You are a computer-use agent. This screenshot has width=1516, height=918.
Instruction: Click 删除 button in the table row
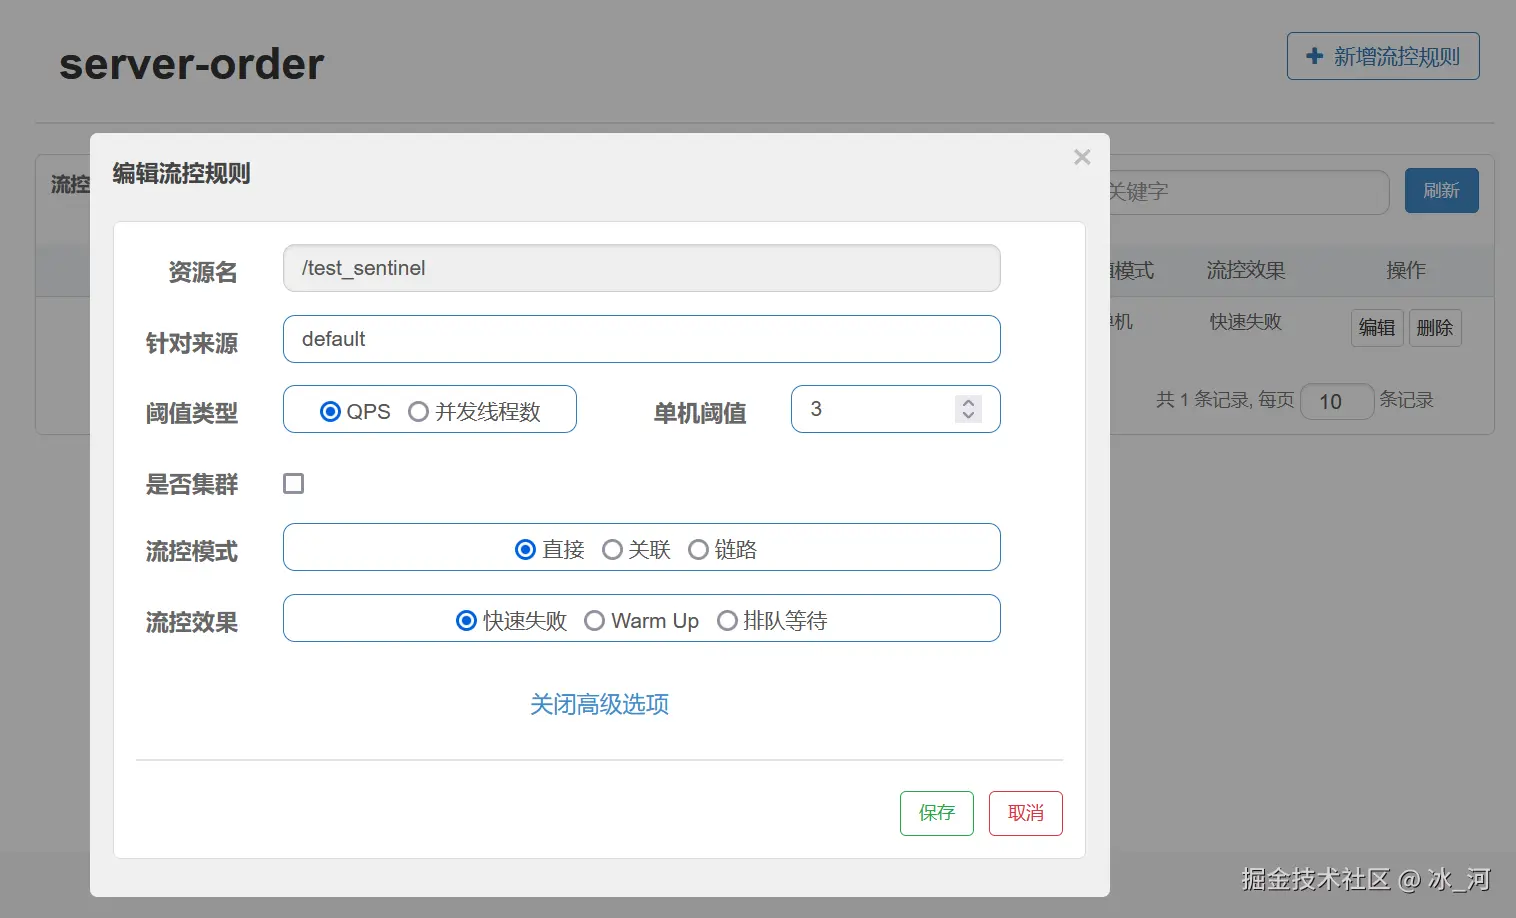click(1435, 328)
